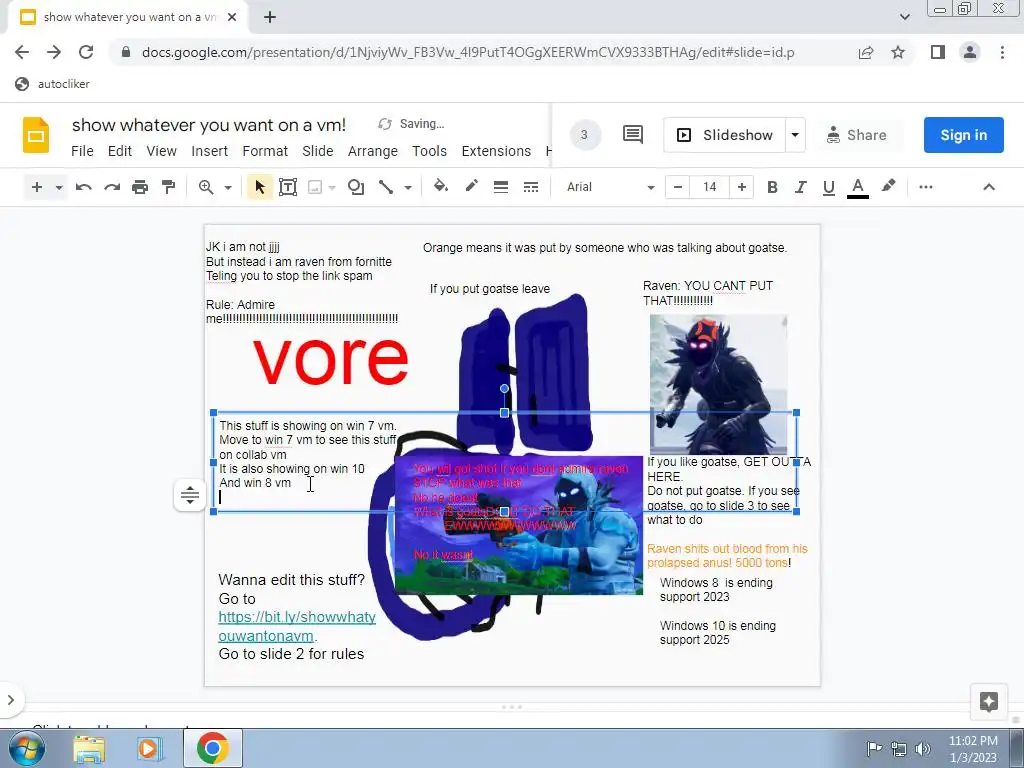The width and height of the screenshot is (1024, 768).
Task: Select the Shape tool
Action: pos(356,187)
